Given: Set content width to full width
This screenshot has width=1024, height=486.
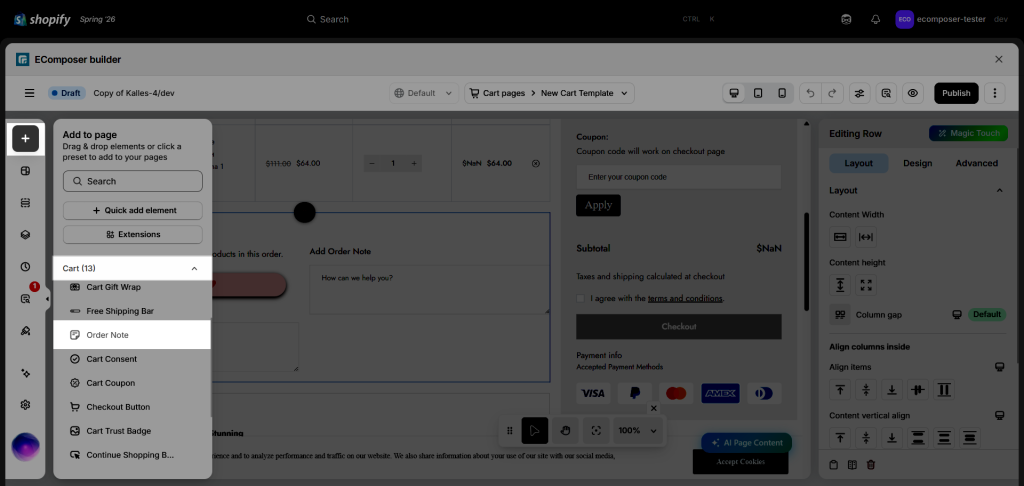Looking at the screenshot, I should point(866,236).
